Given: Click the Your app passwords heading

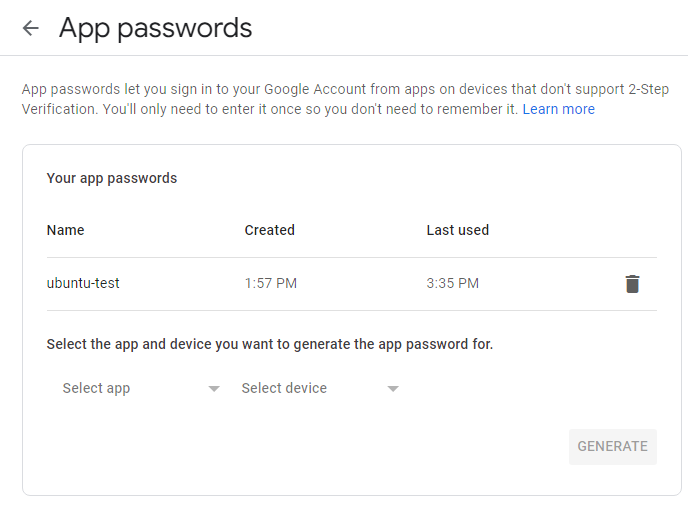Looking at the screenshot, I should point(112,178).
